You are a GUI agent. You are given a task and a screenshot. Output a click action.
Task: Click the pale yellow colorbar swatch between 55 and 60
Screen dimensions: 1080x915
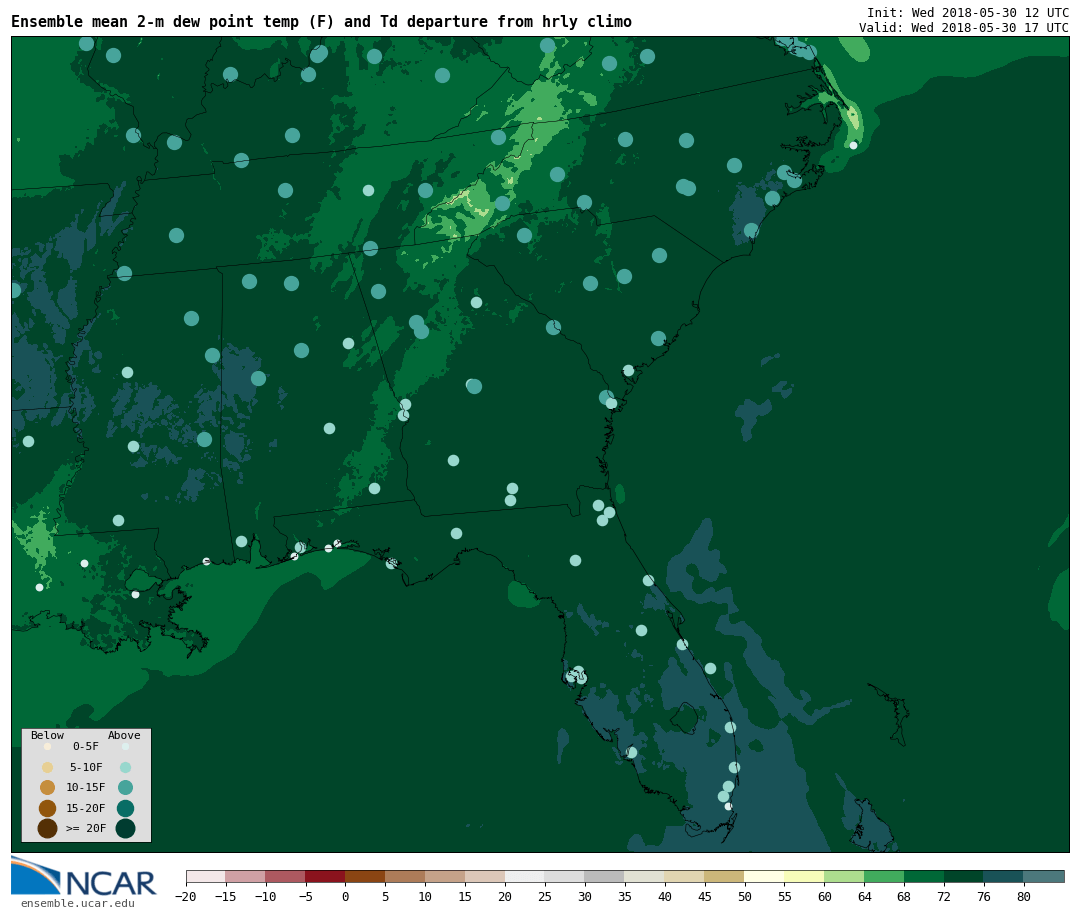(804, 876)
